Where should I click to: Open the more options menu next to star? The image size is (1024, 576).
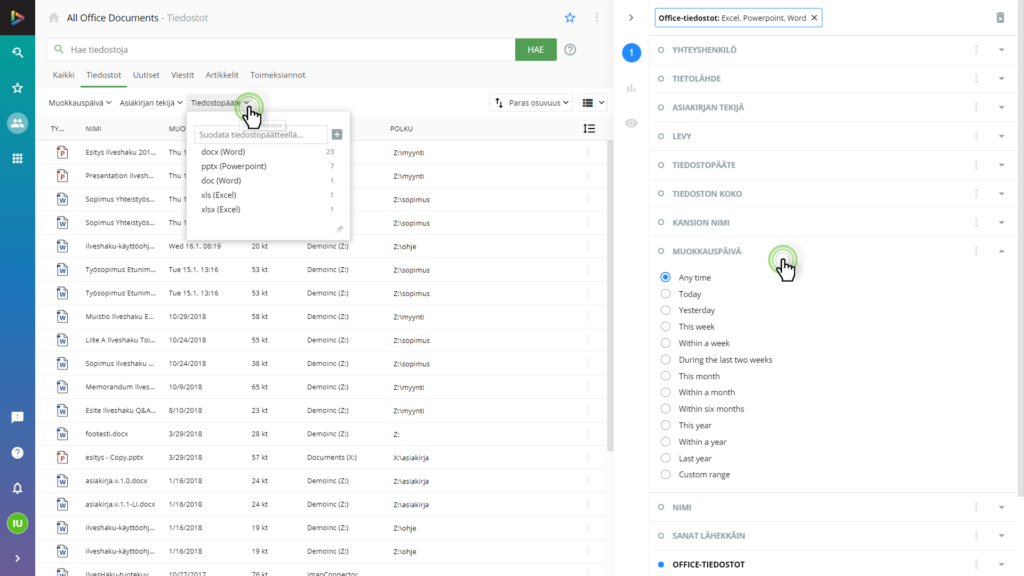[x=596, y=18]
